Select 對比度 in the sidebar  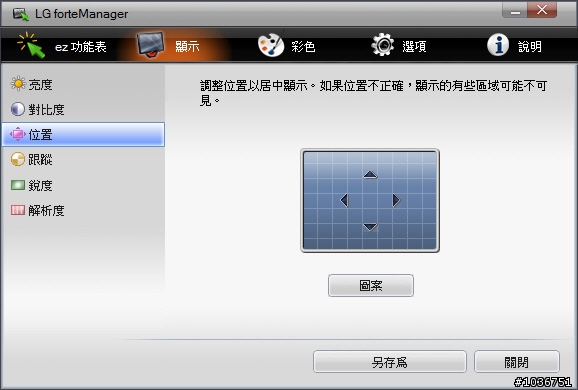click(83, 109)
